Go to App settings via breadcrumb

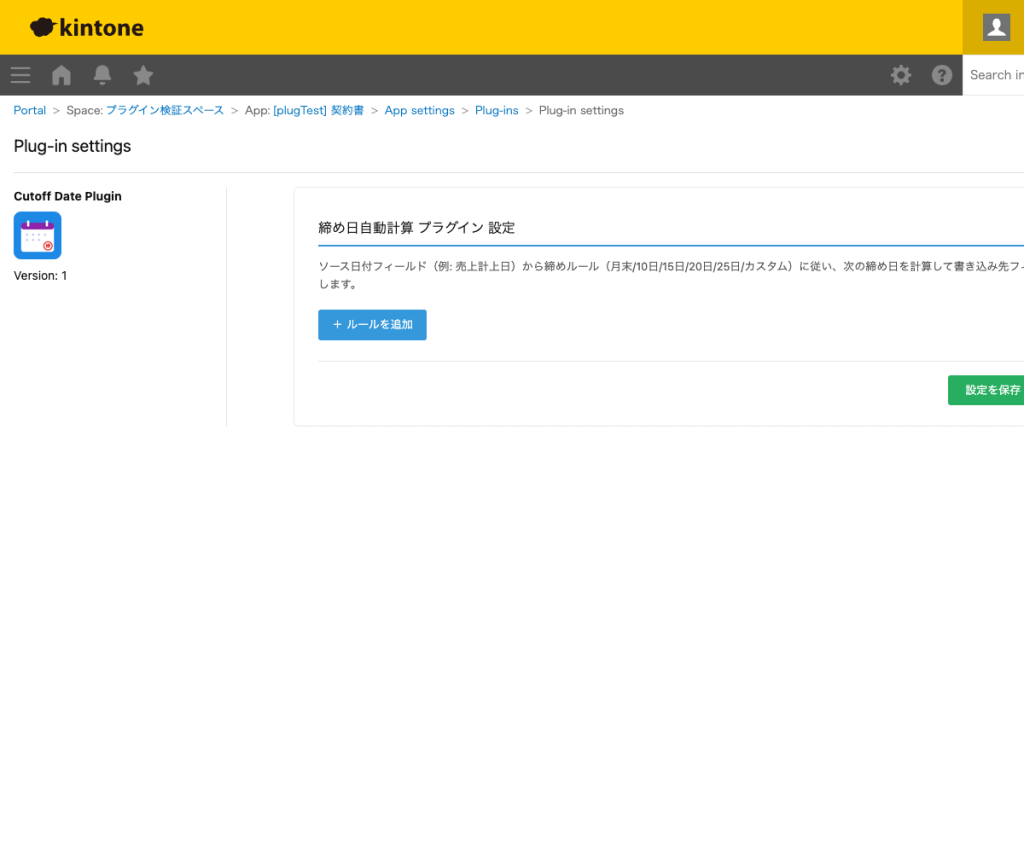pyautogui.click(x=419, y=110)
